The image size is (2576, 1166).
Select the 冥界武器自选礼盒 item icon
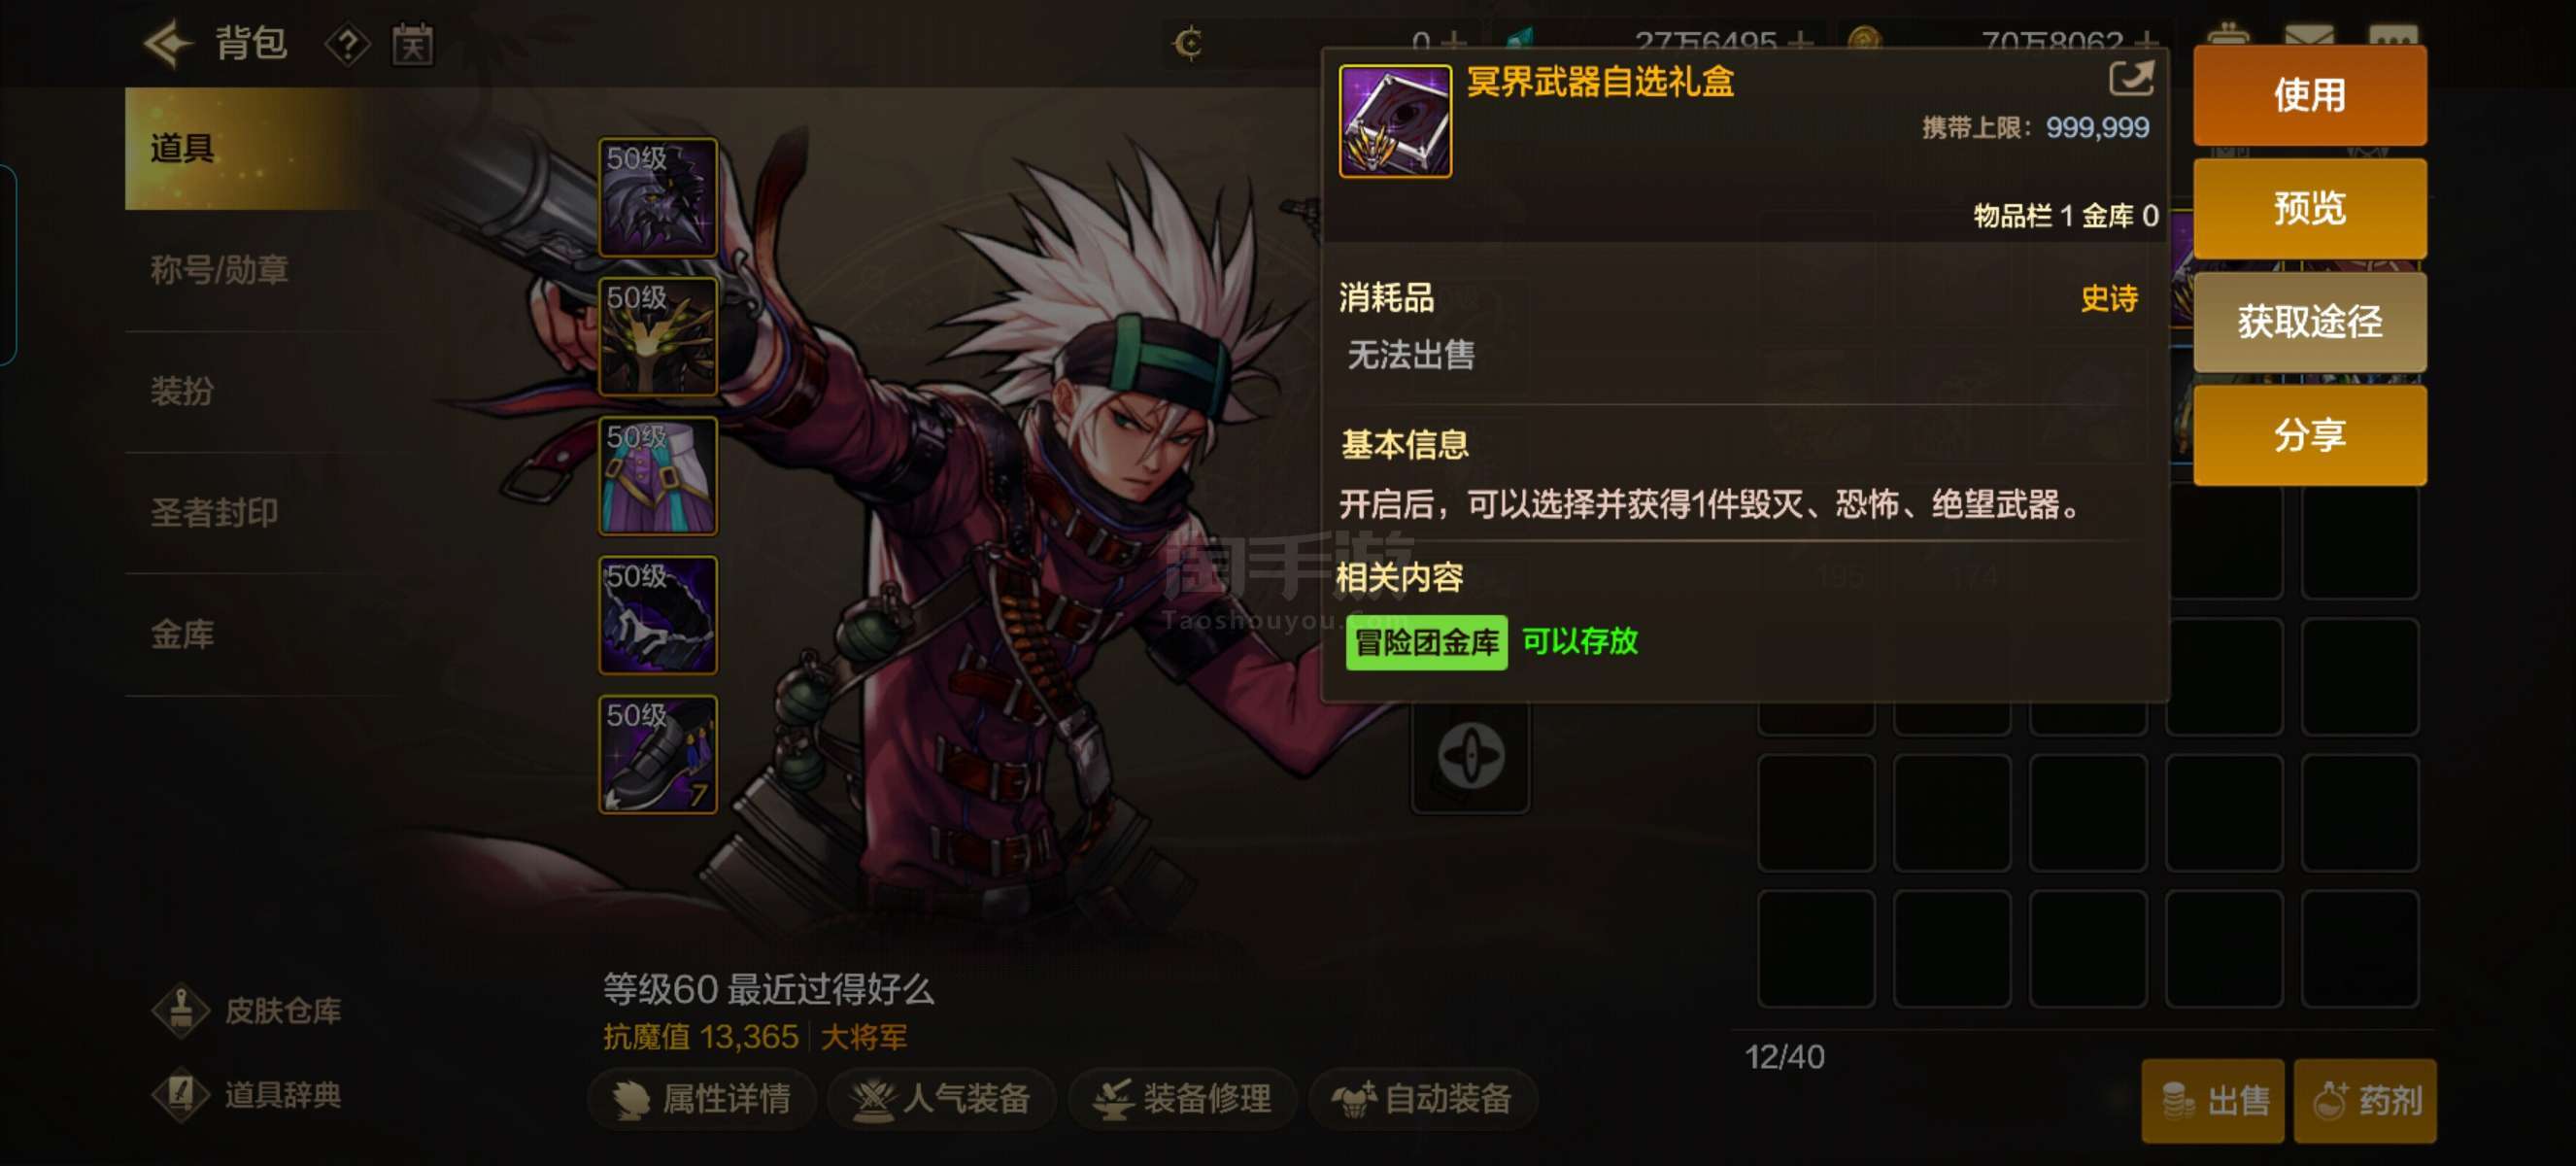tap(1395, 121)
